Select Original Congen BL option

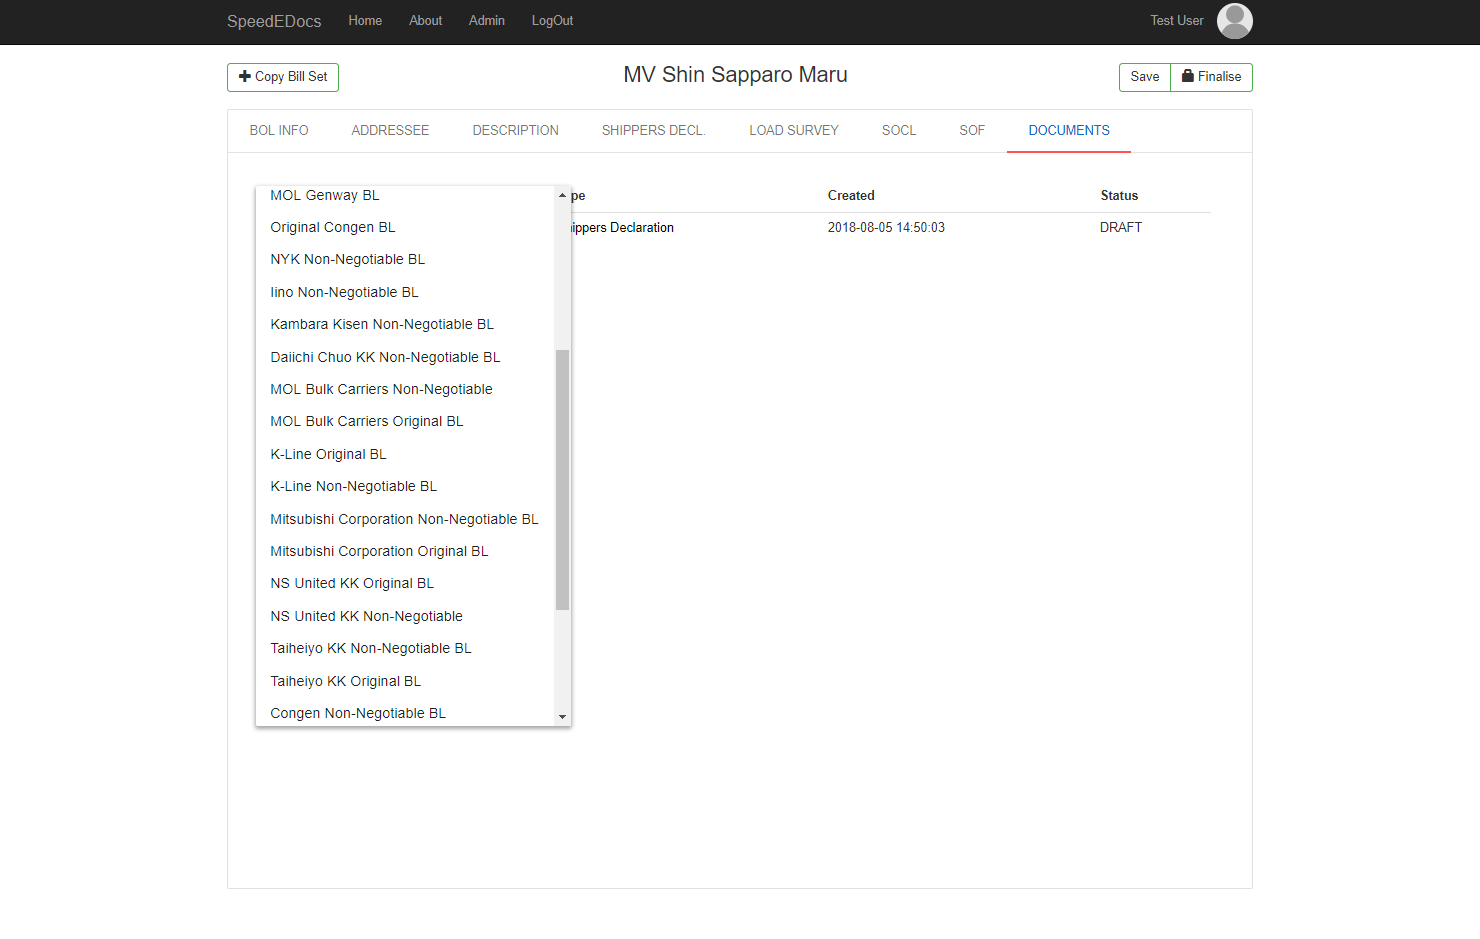(405, 228)
